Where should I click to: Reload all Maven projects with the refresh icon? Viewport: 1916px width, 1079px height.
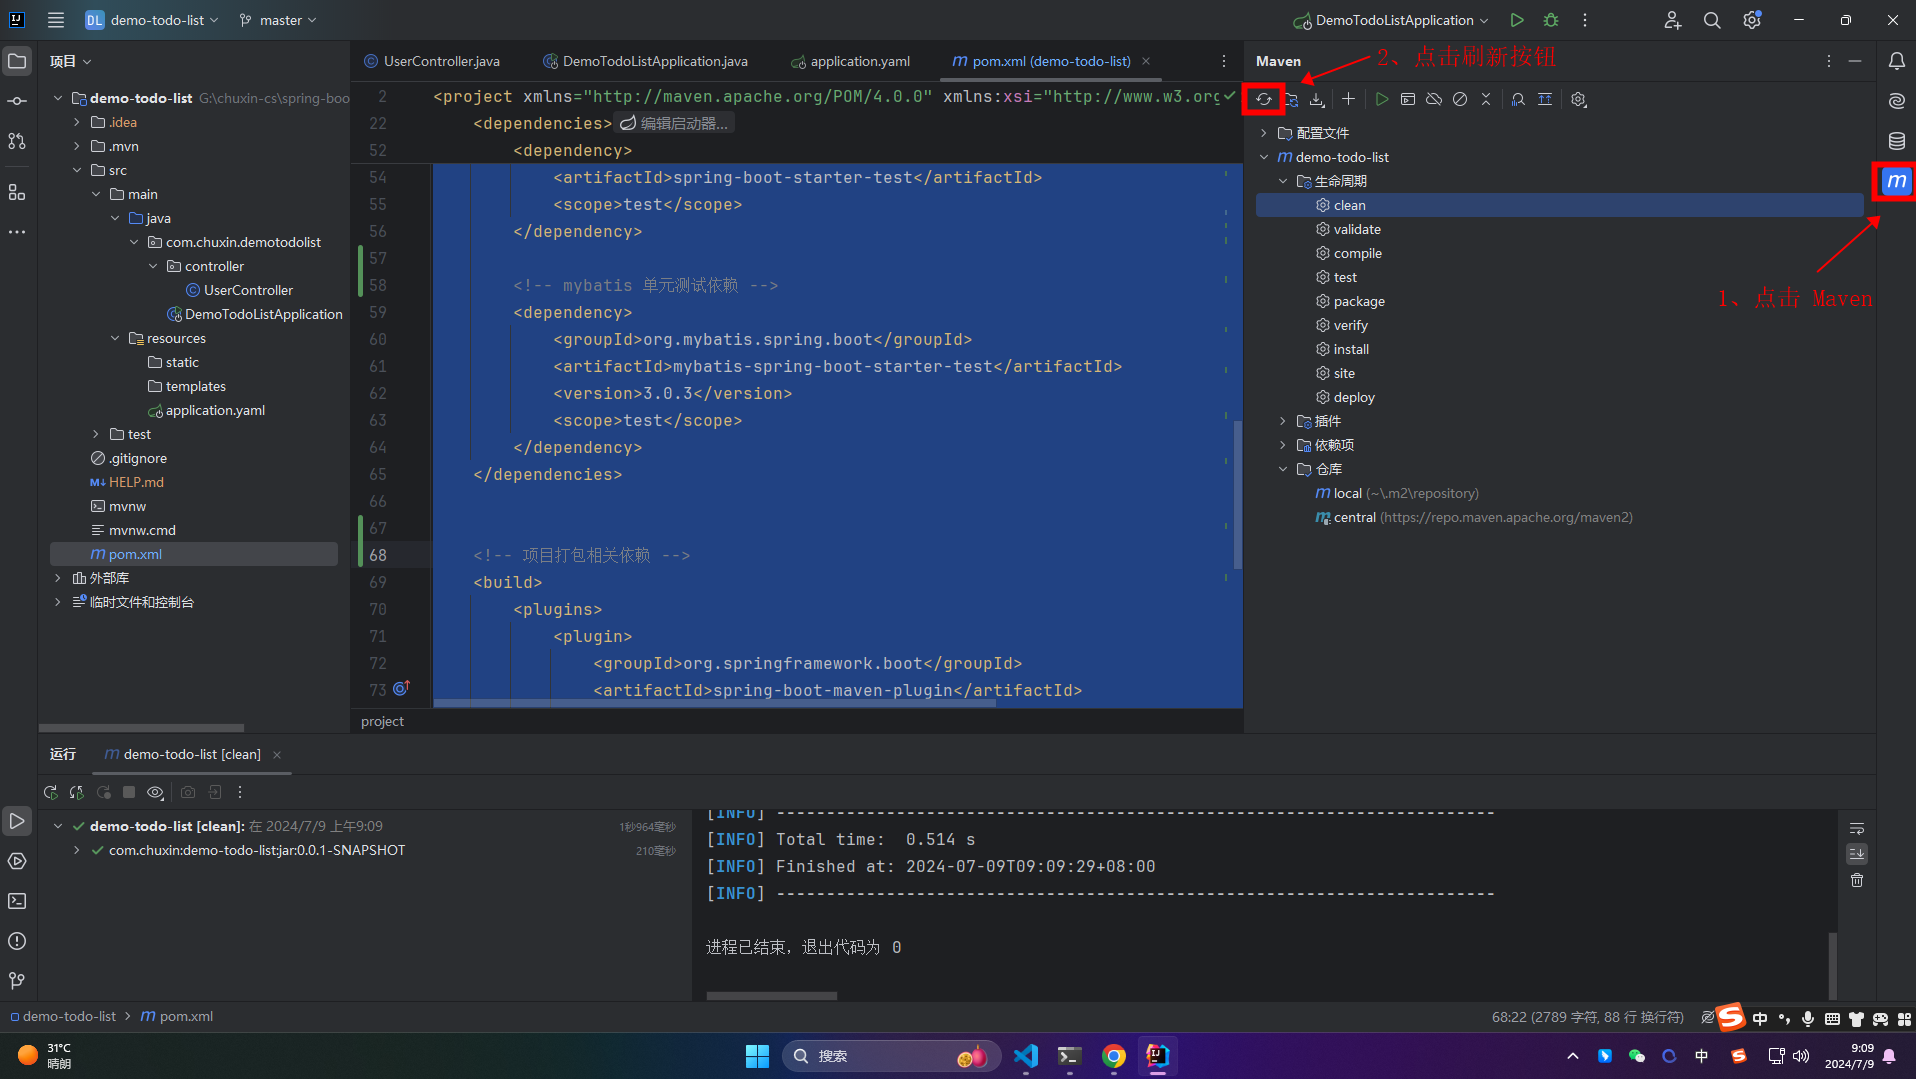pyautogui.click(x=1264, y=99)
